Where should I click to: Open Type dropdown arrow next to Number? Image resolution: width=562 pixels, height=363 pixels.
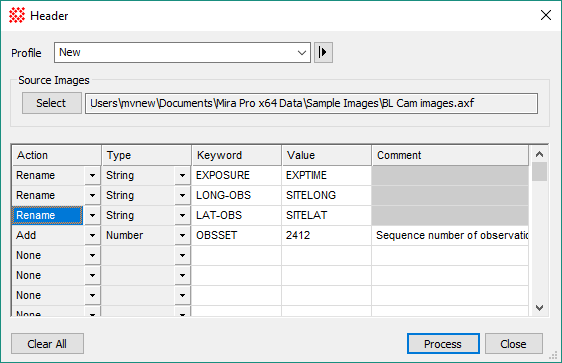click(182, 235)
